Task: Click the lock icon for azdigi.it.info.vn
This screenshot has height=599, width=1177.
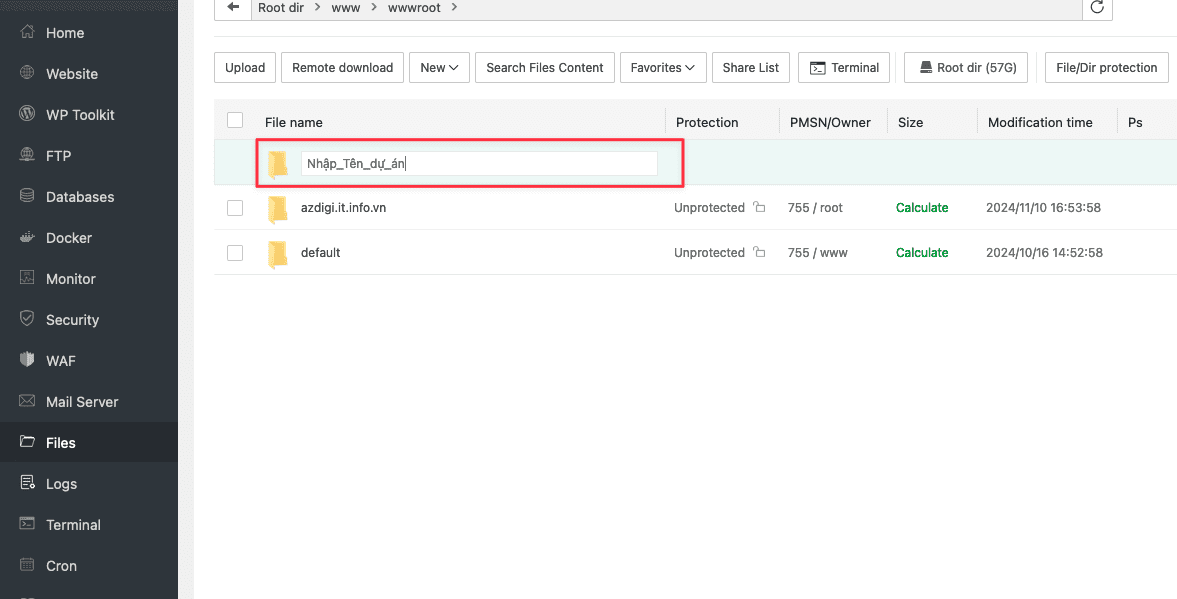Action: point(759,208)
